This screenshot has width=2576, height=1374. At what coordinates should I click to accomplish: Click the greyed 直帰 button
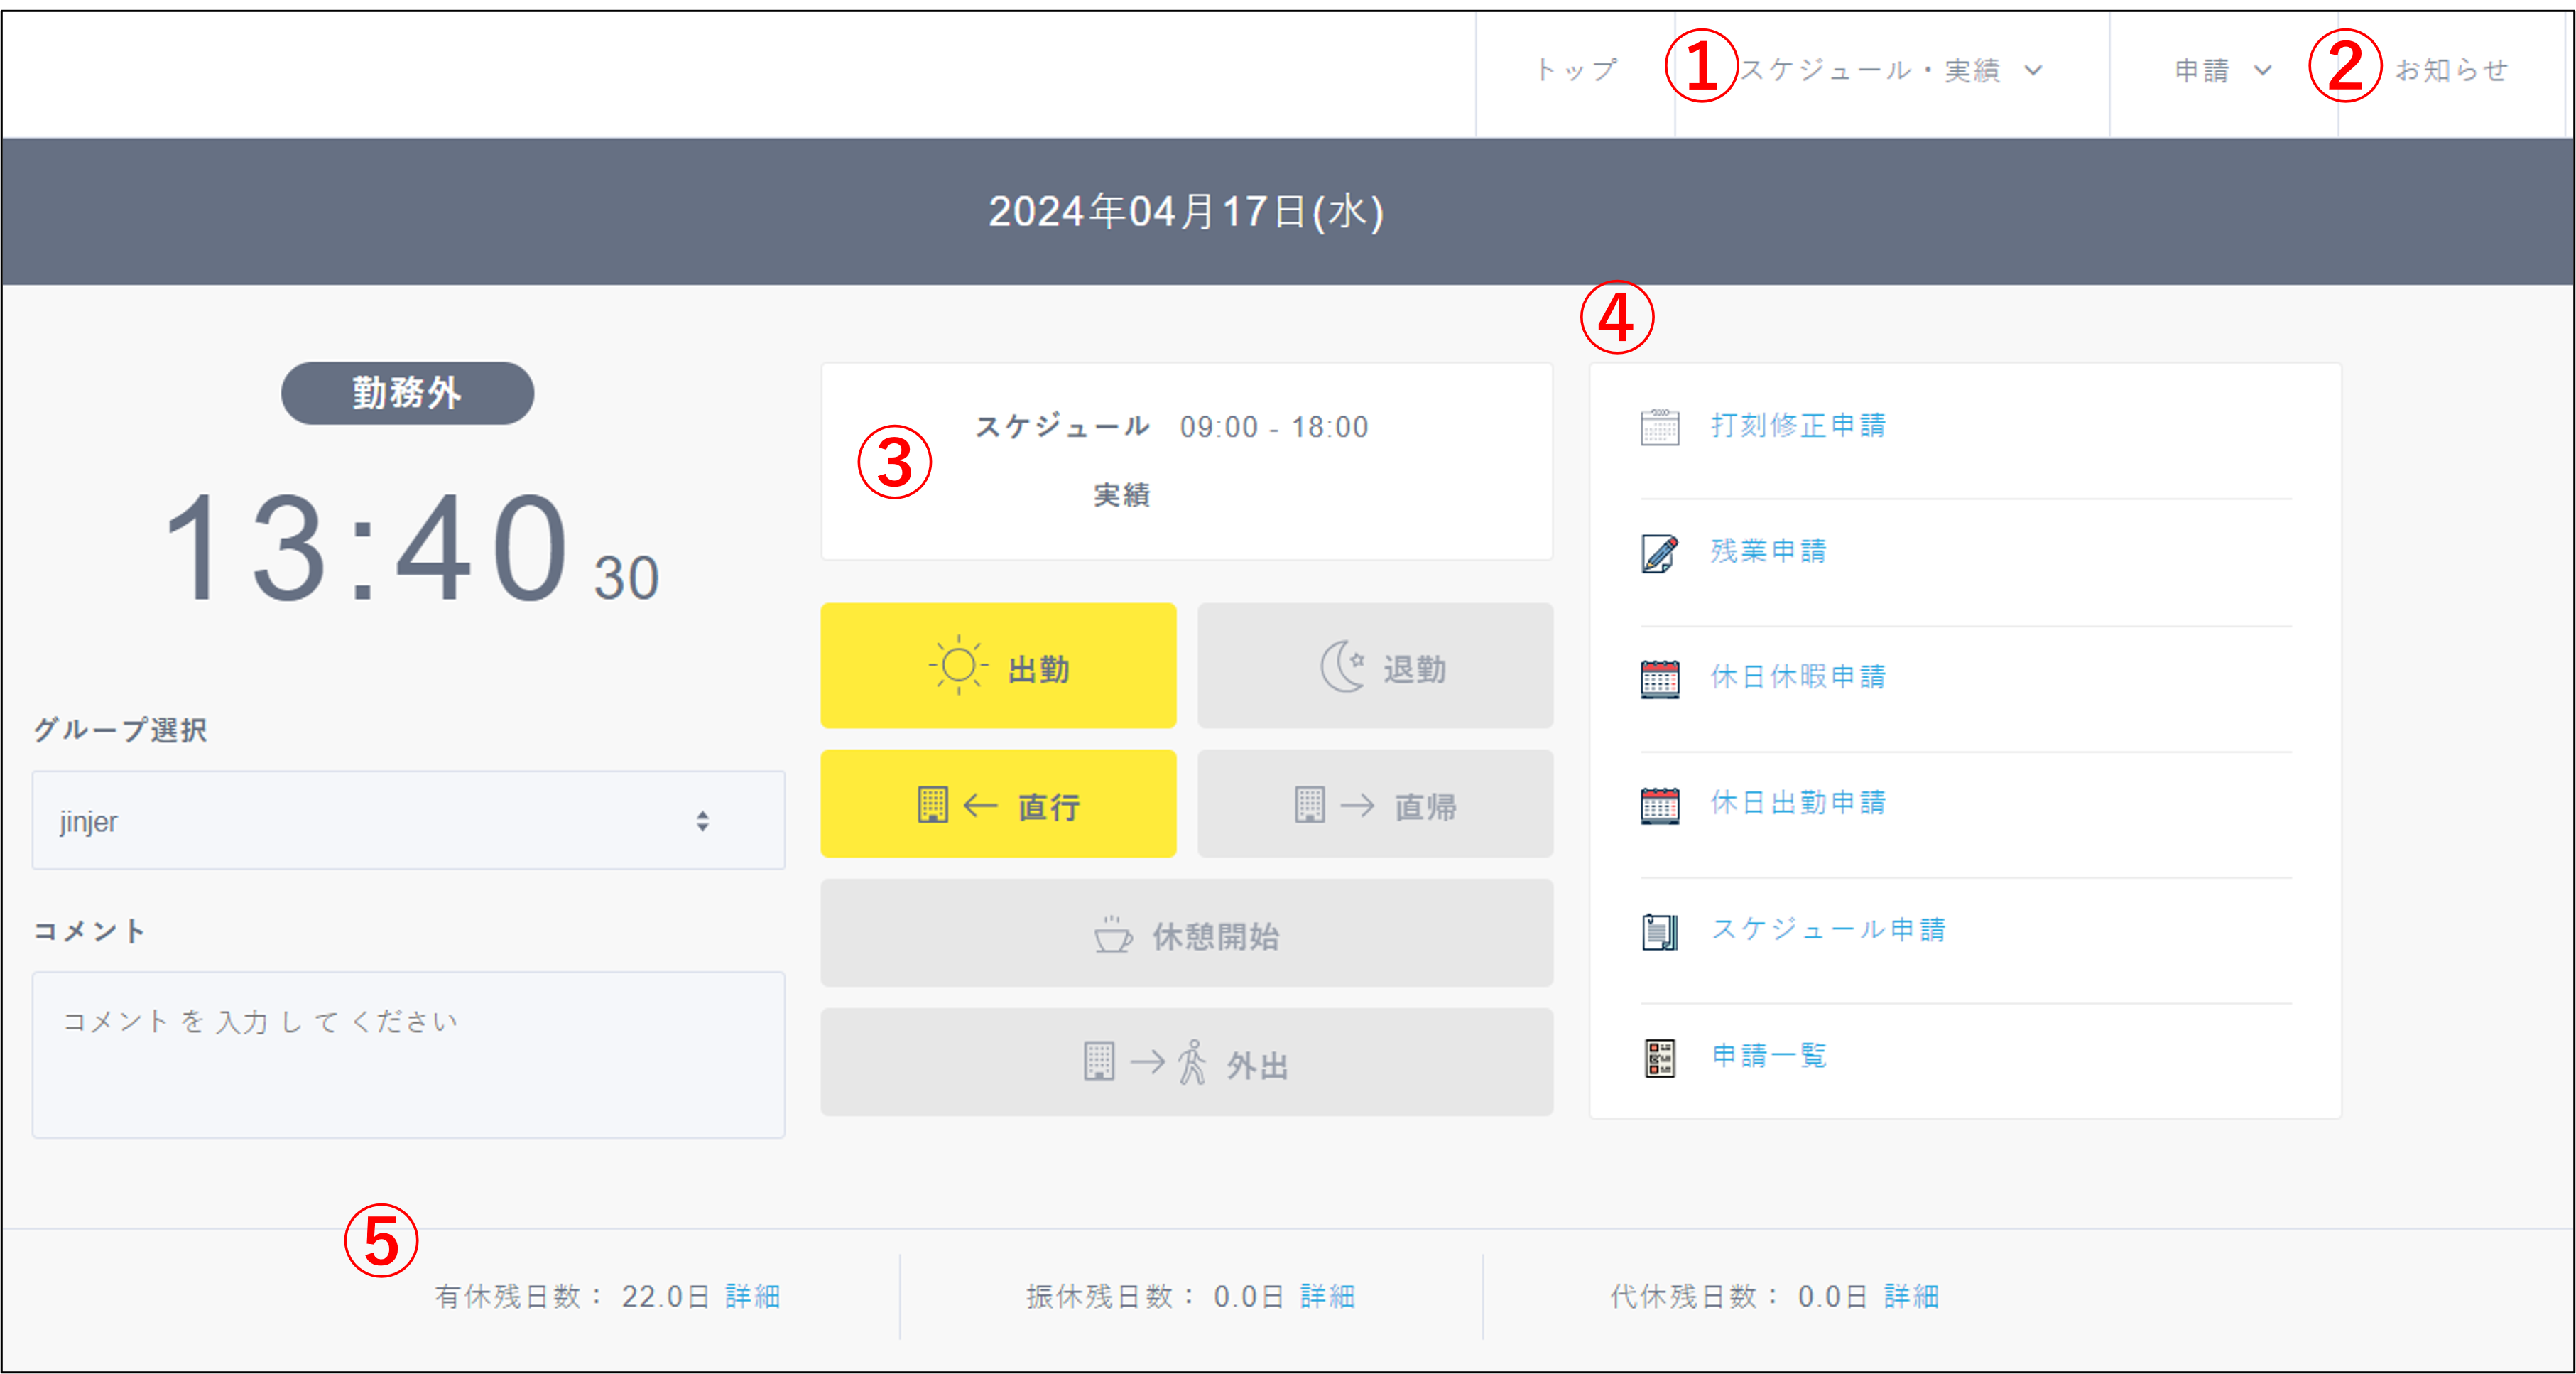coord(1374,804)
